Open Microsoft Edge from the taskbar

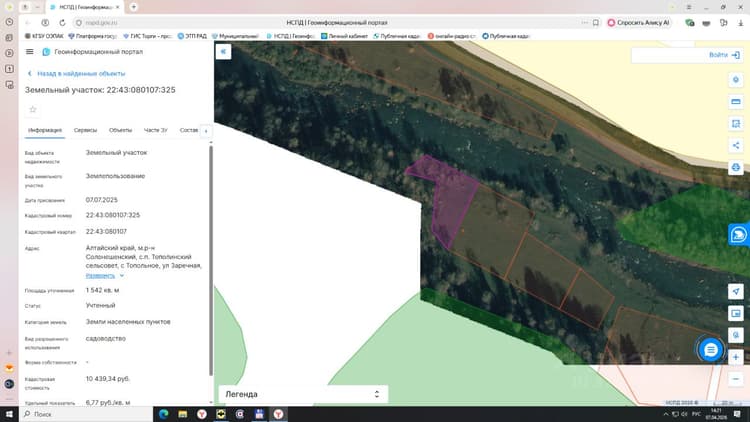pos(164,414)
